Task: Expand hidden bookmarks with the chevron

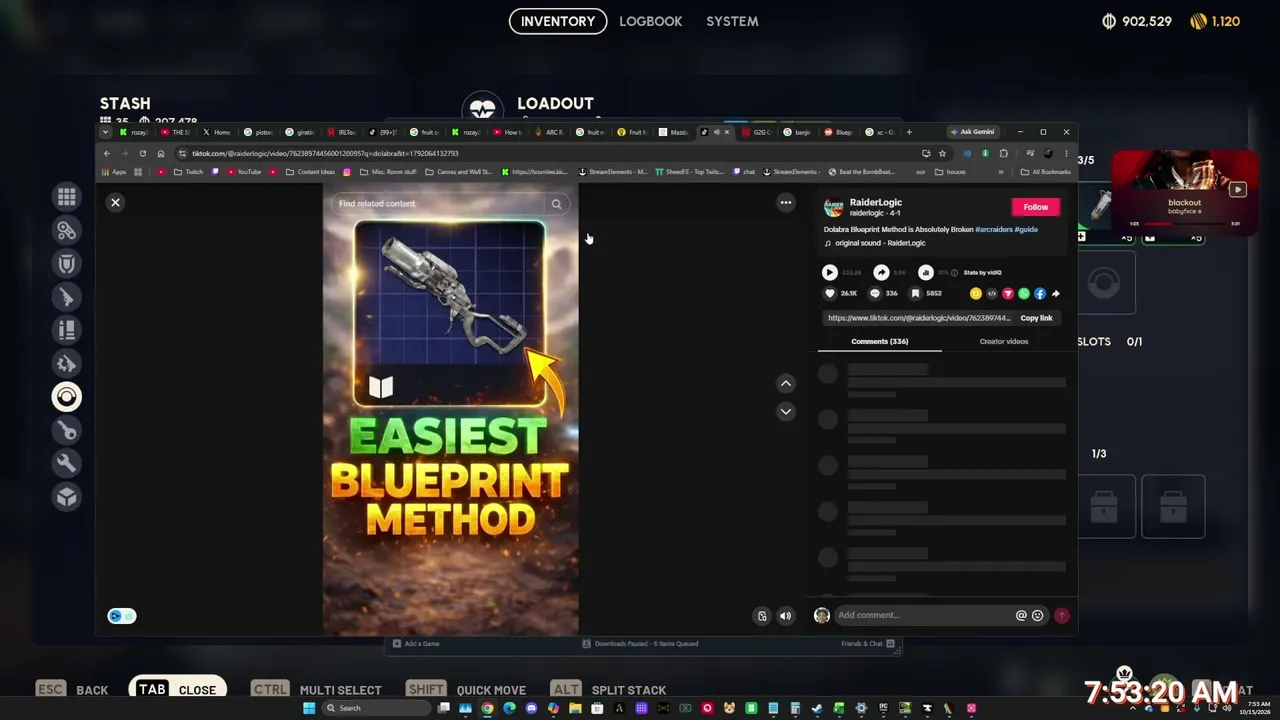Action: click(x=1000, y=172)
